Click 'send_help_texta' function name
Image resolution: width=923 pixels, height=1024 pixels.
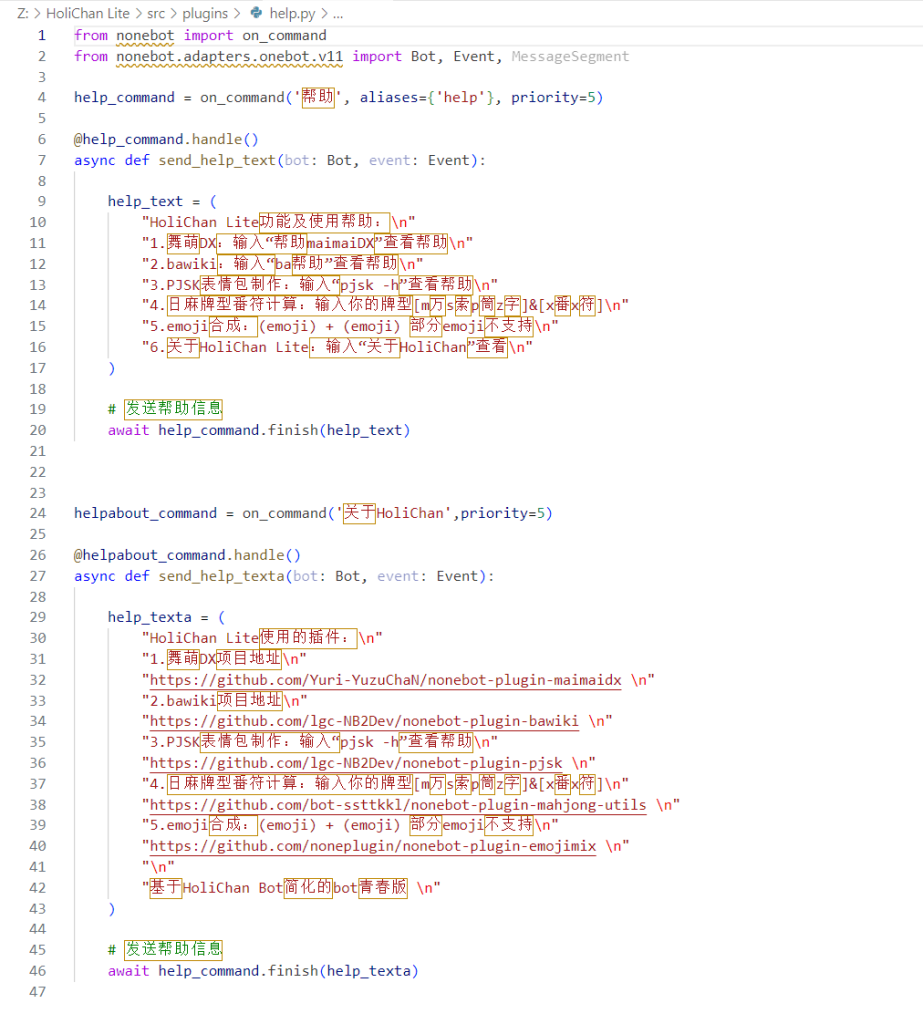pos(221,576)
